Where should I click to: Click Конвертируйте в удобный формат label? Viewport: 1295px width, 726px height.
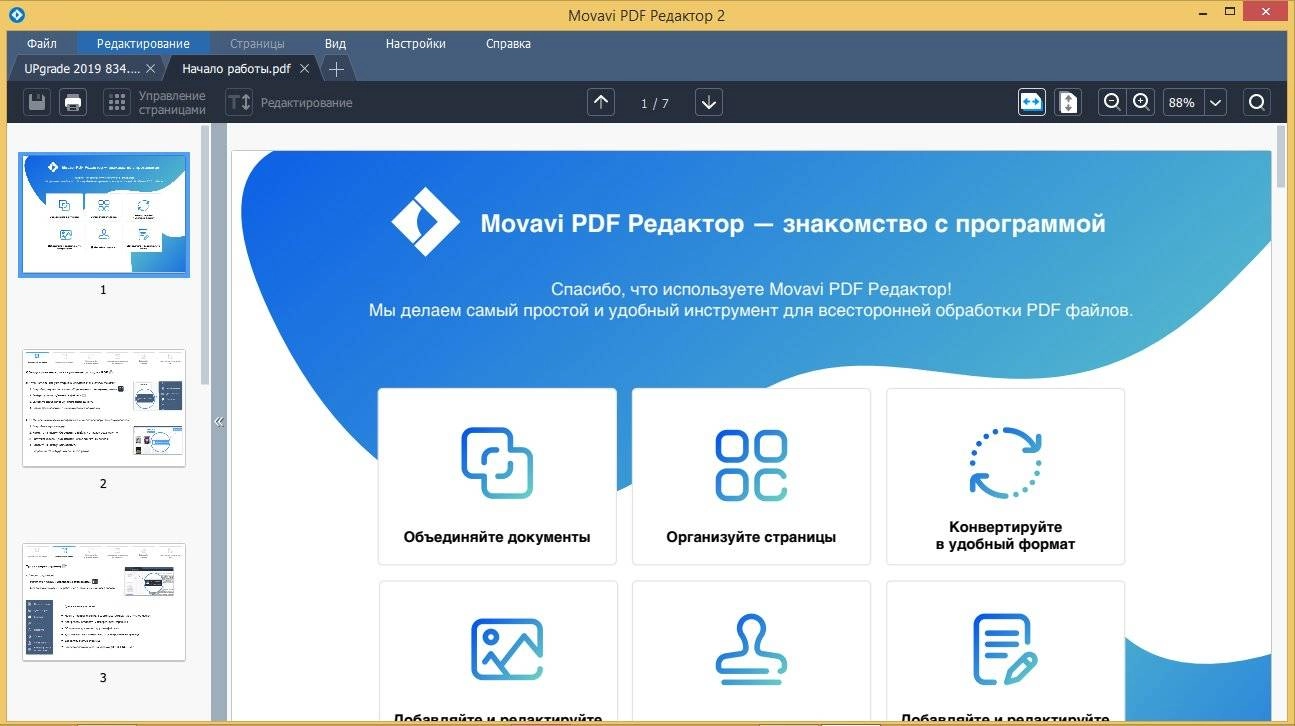pyautogui.click(x=1005, y=535)
